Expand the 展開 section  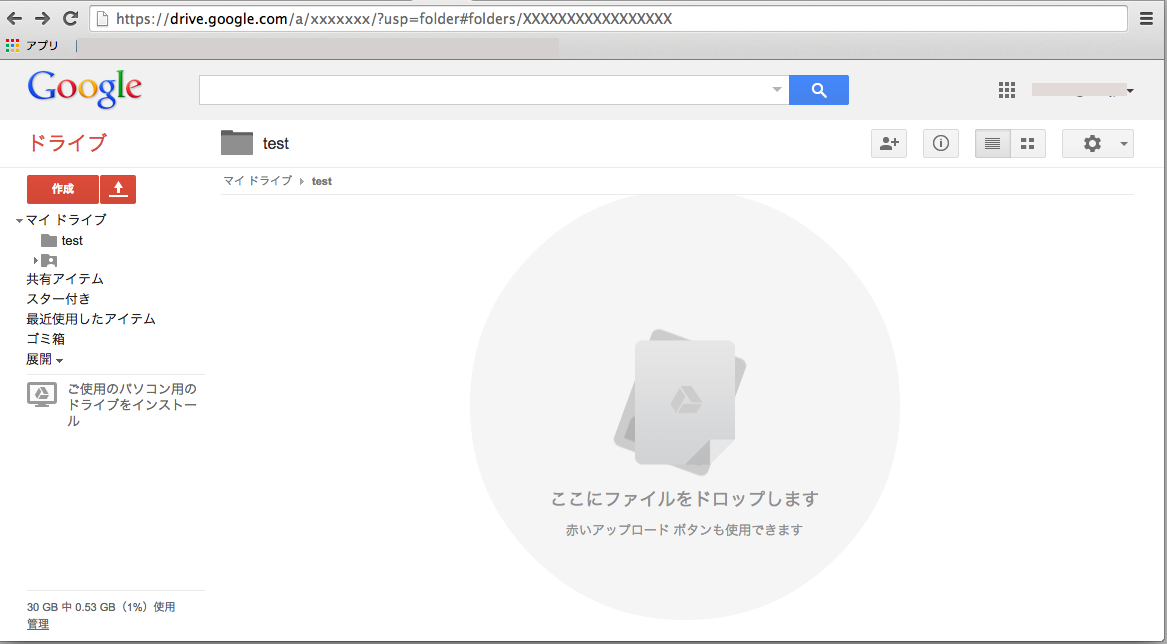pyautogui.click(x=44, y=358)
